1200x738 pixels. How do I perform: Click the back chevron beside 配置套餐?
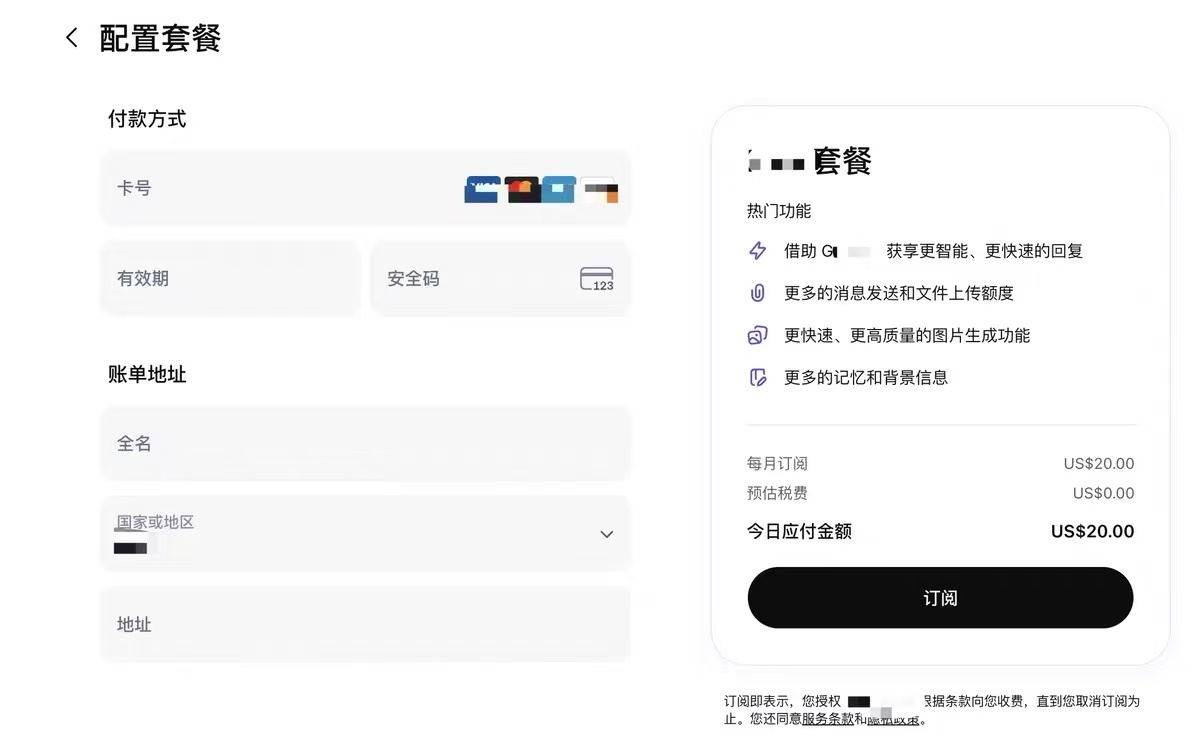71,37
